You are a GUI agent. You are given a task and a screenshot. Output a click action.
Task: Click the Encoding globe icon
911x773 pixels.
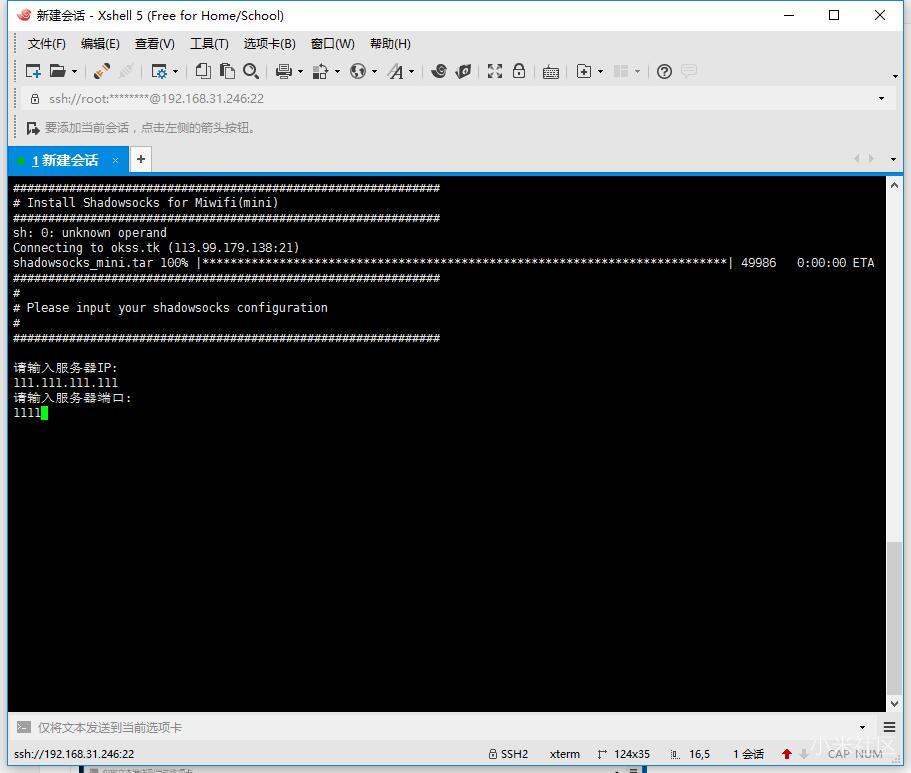(x=358, y=71)
